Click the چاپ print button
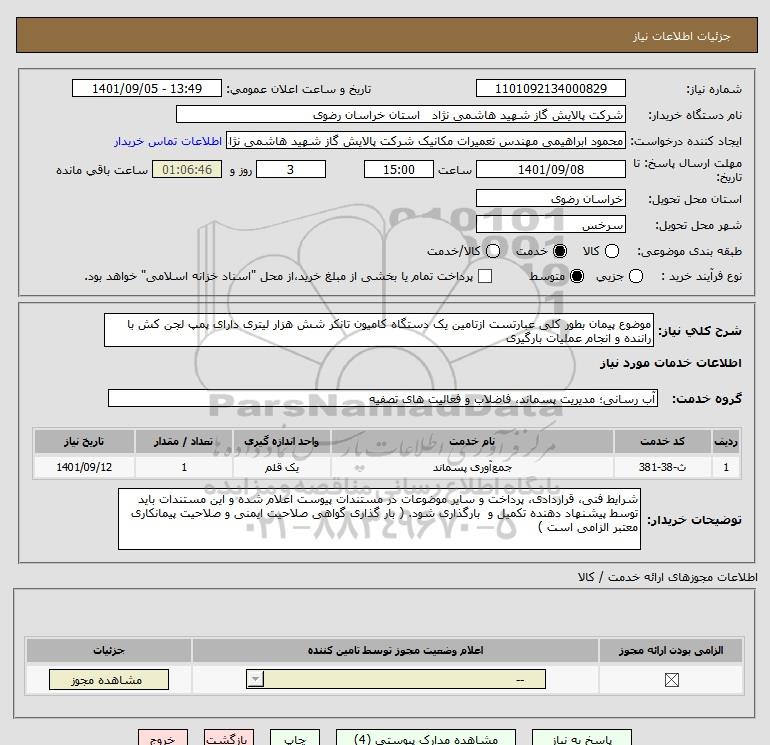The image size is (770, 745). 295,738
